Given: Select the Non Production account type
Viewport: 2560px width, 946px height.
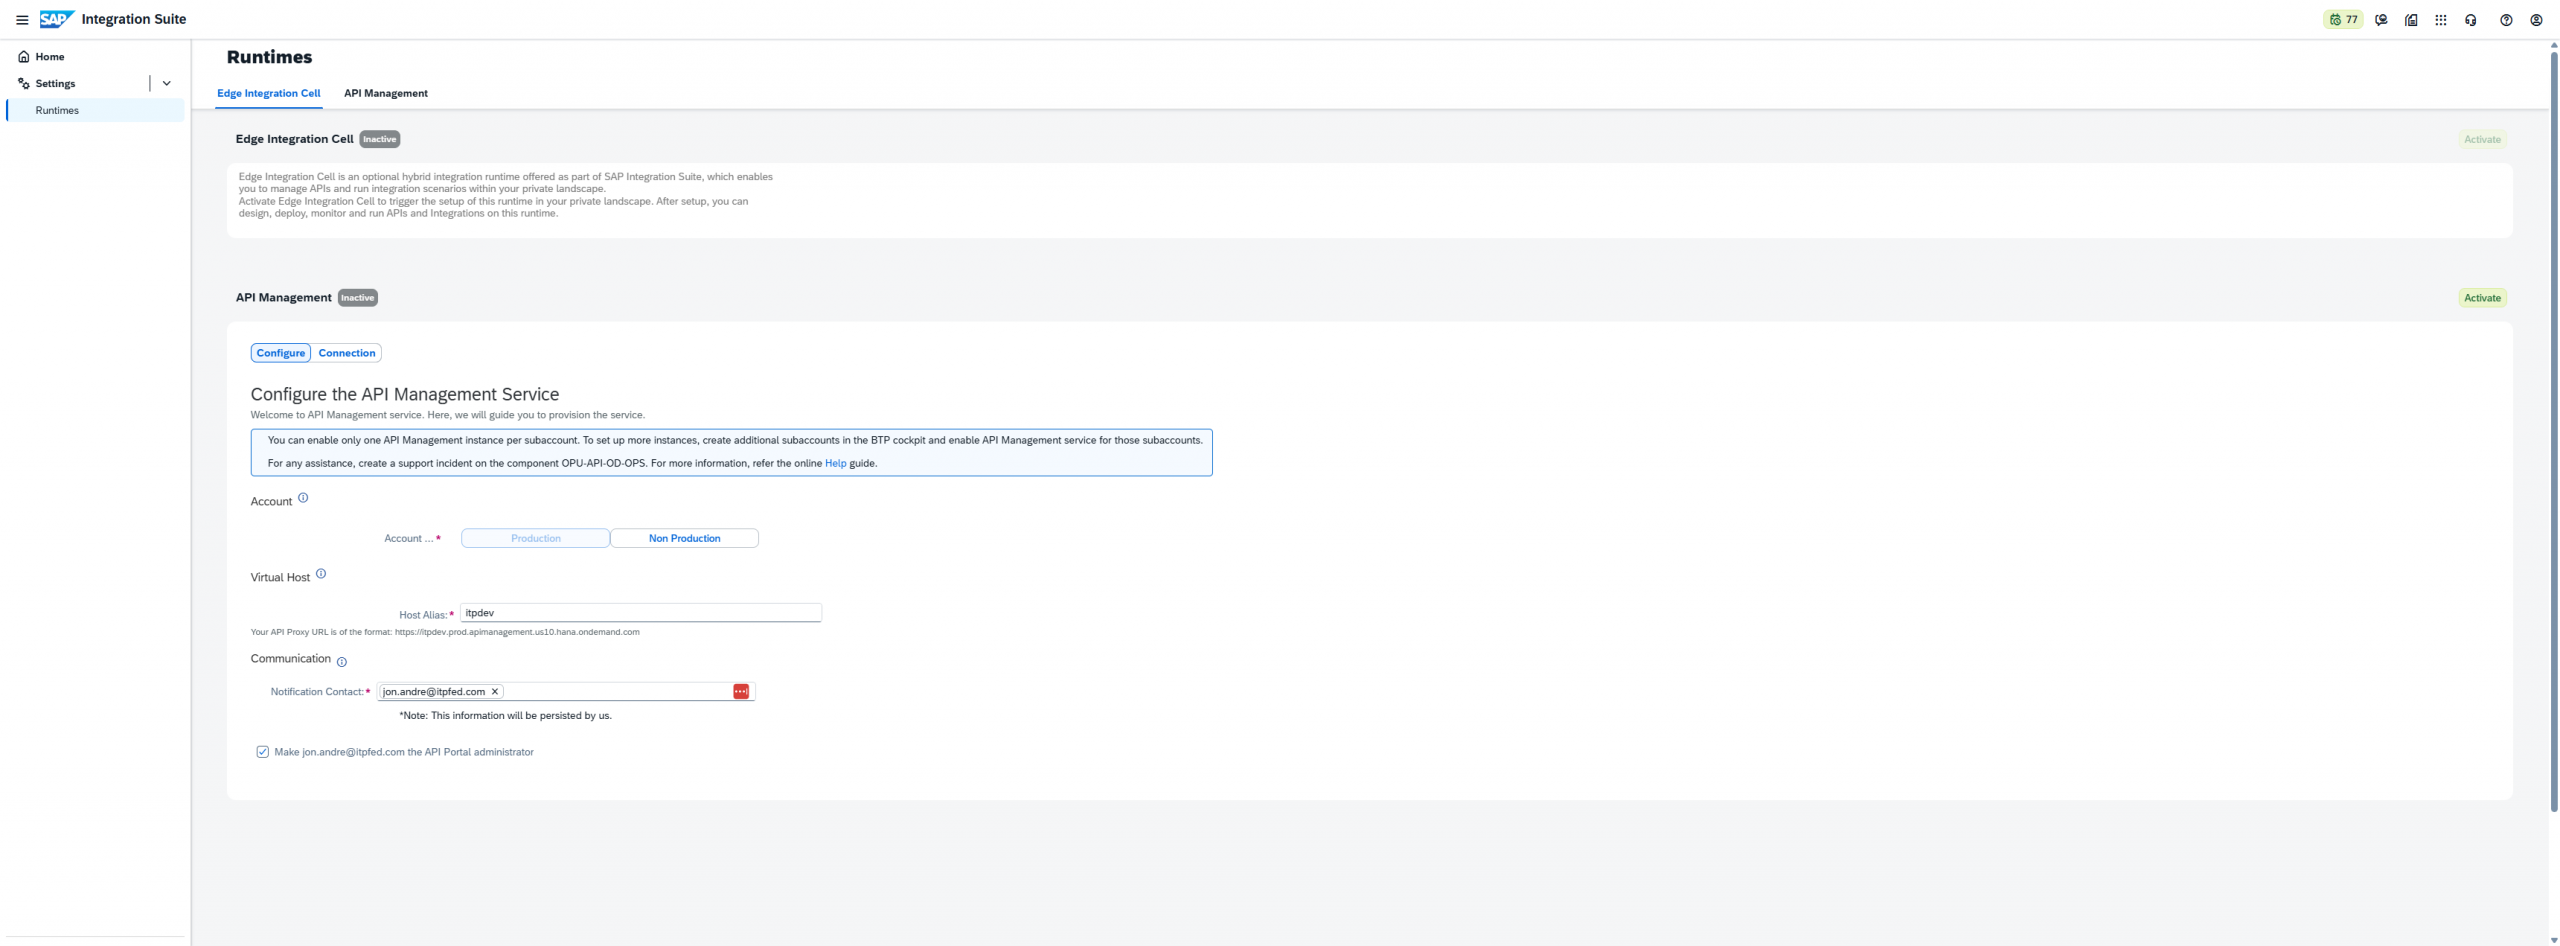Looking at the screenshot, I should point(684,539).
